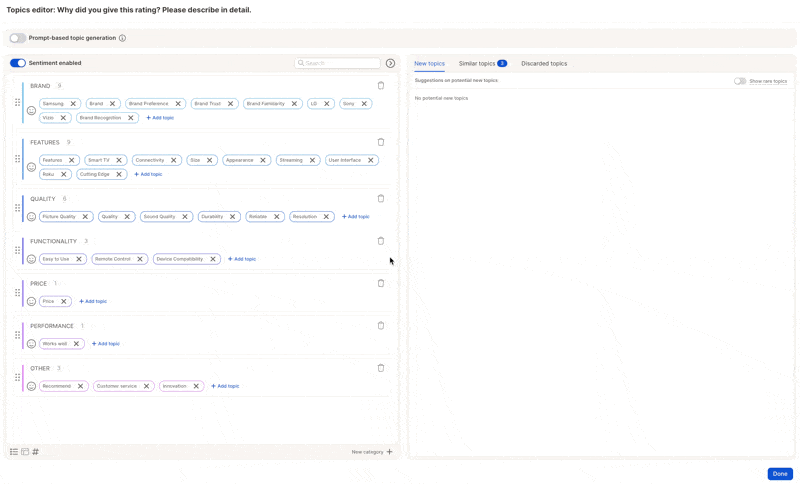
Task: Open sentiment smiley for BRAND category
Action: (31, 111)
